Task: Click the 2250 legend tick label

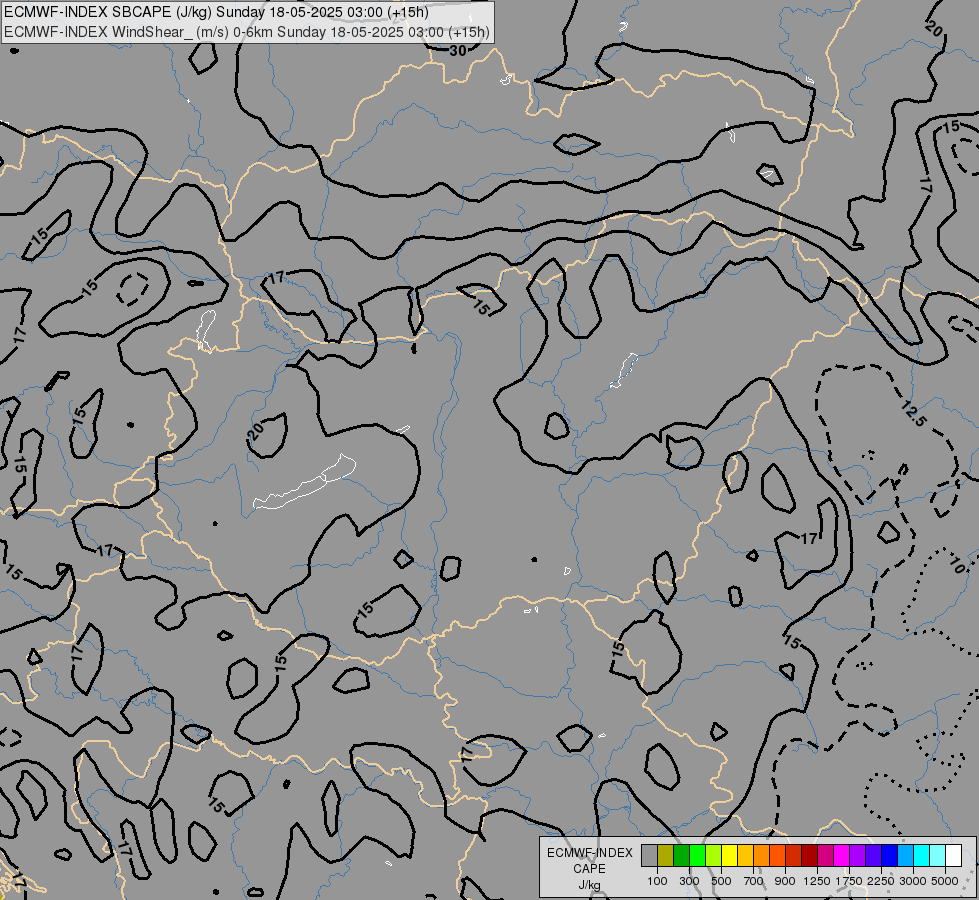Action: coord(880,881)
